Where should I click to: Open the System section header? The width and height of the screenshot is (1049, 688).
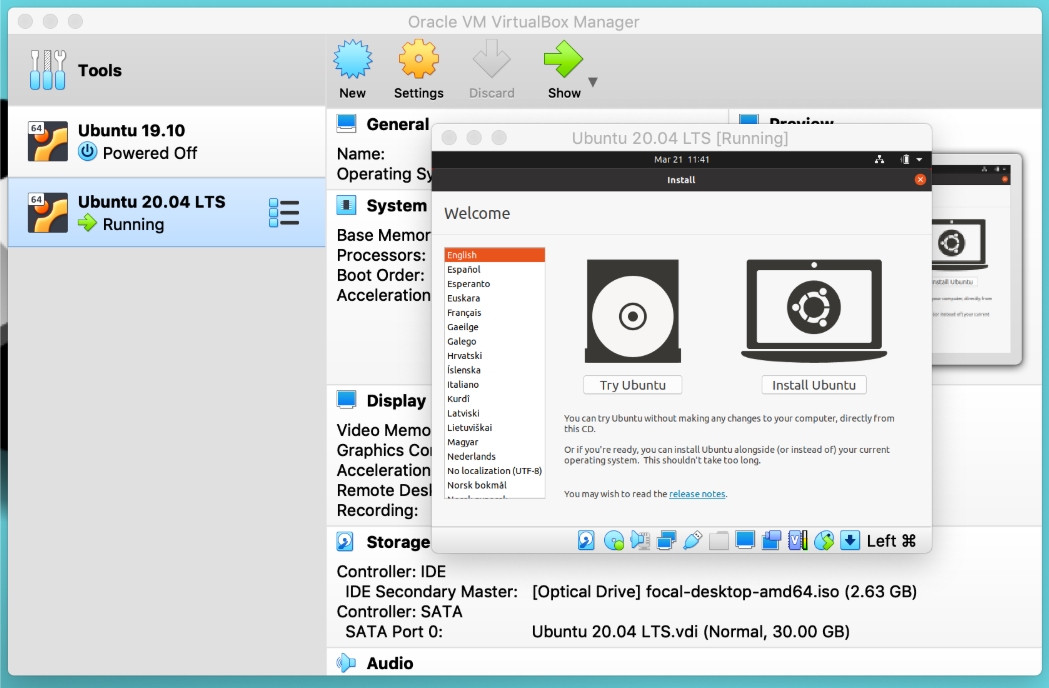click(x=396, y=205)
